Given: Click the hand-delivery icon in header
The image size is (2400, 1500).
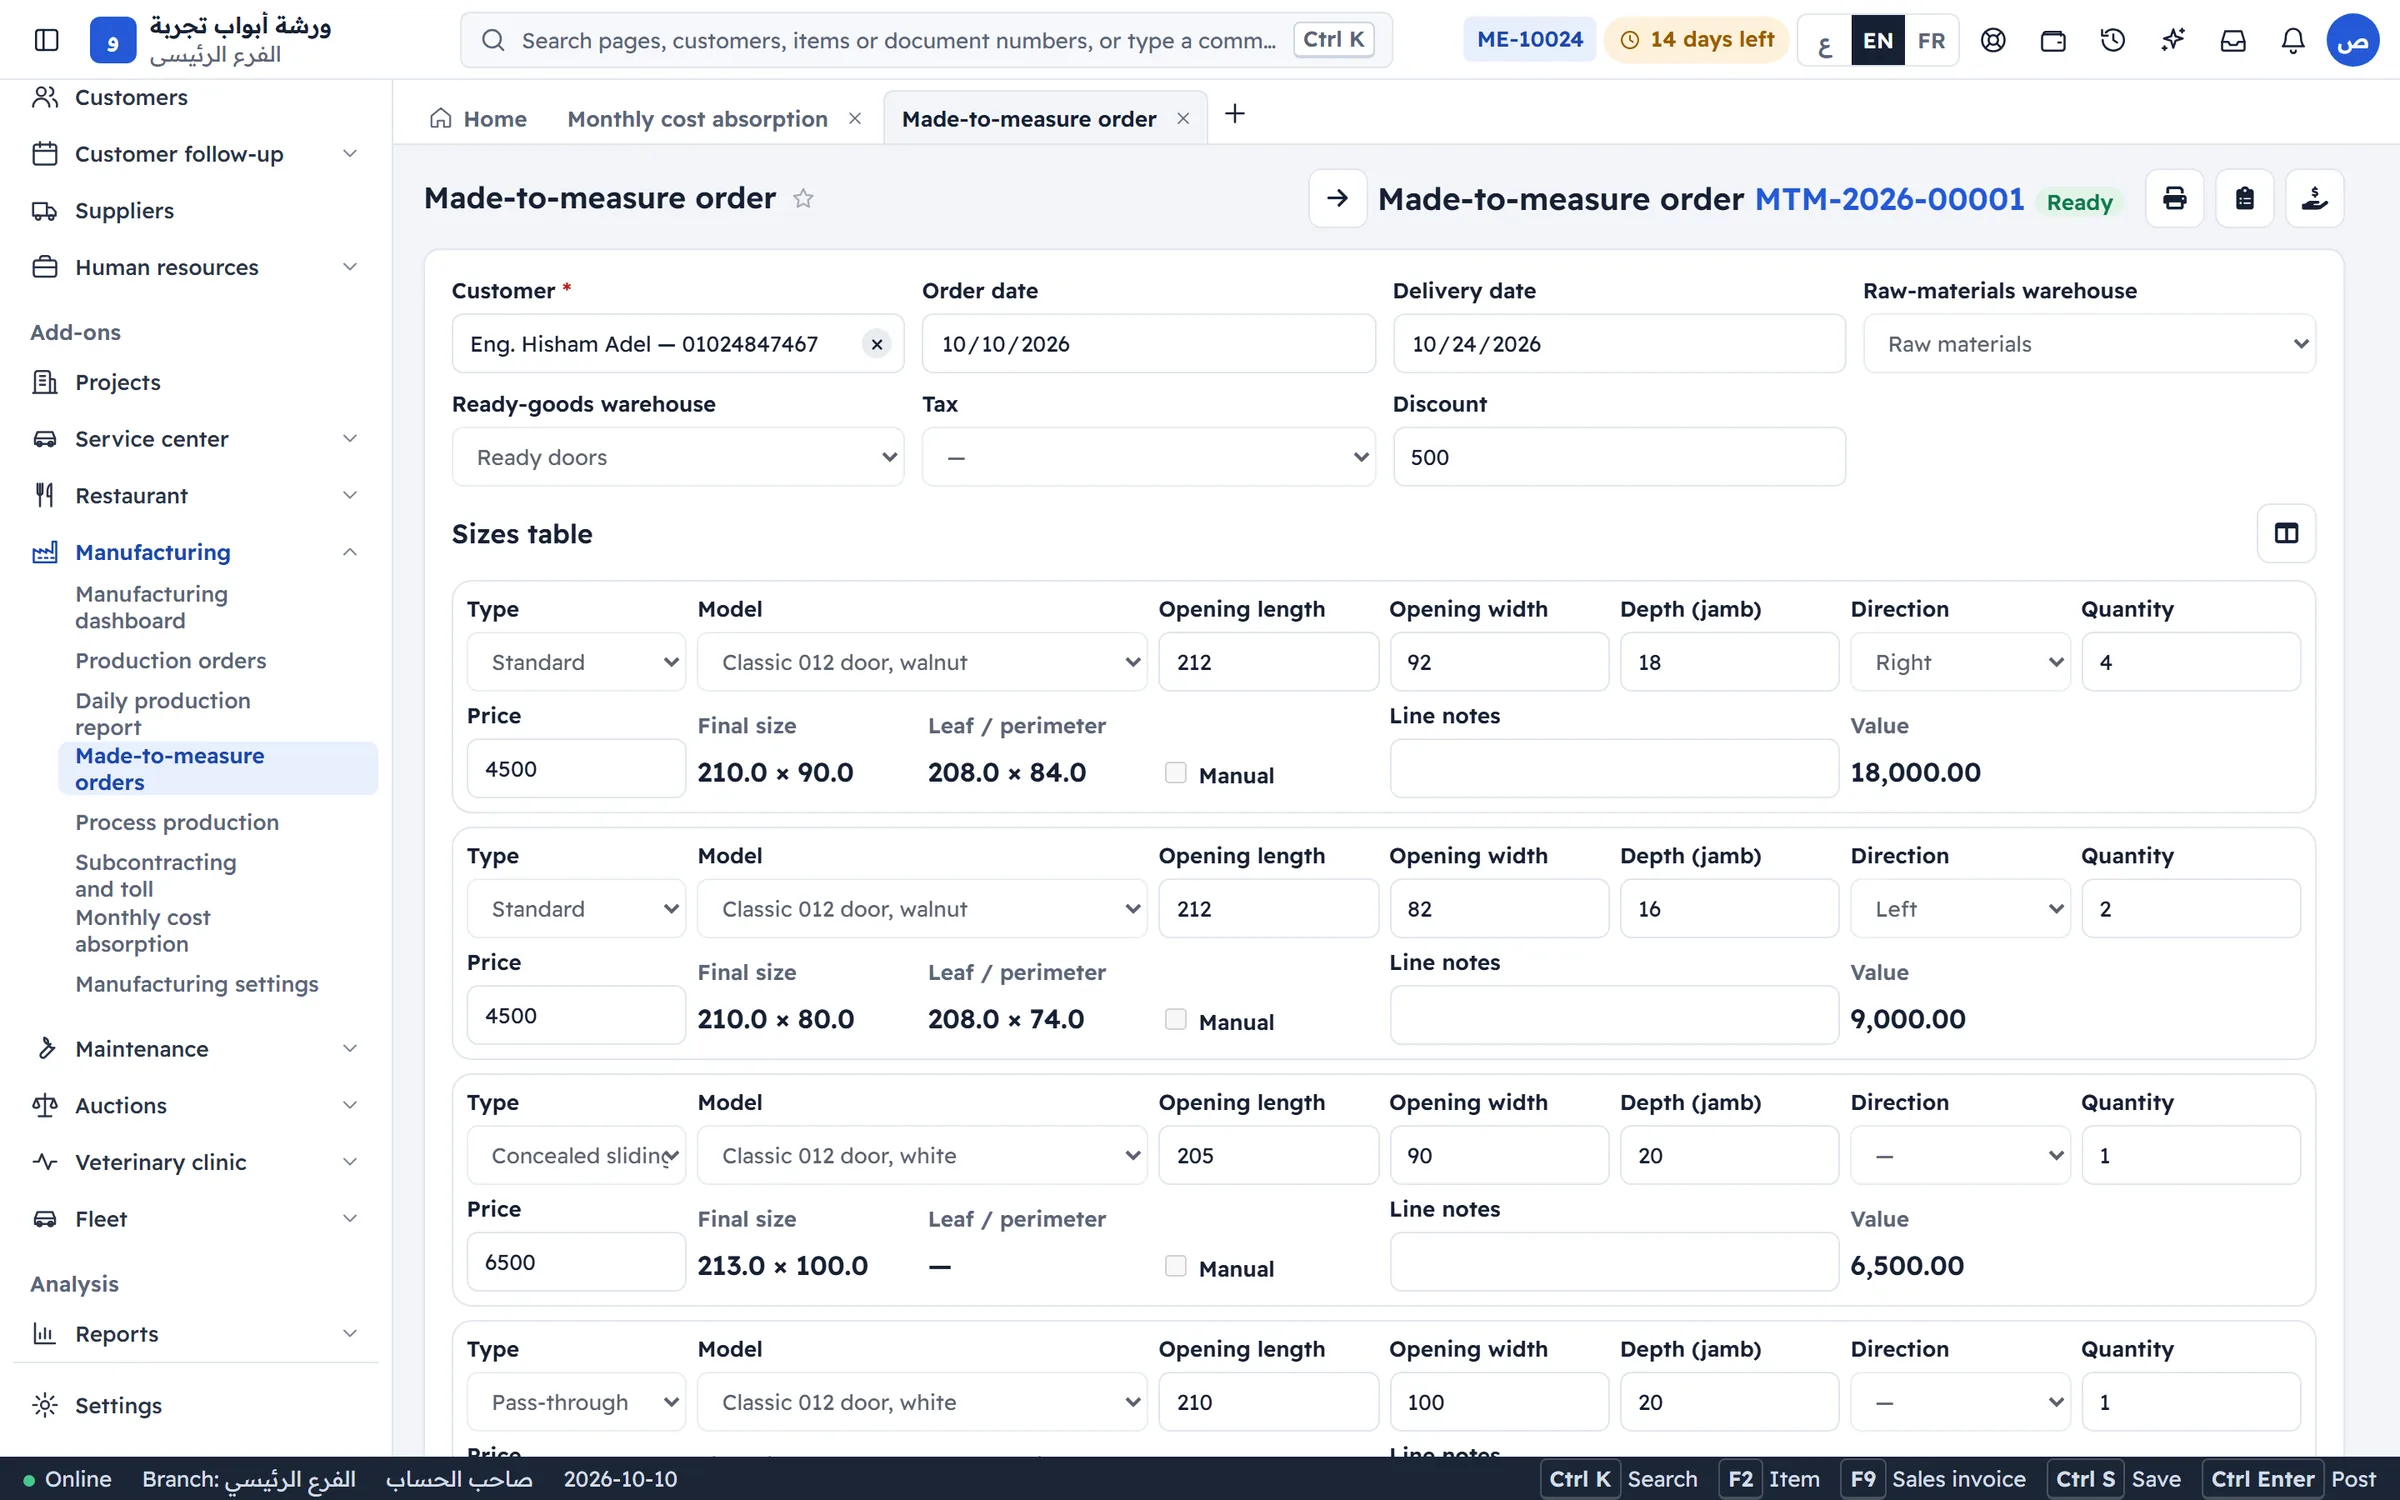Looking at the screenshot, I should [x=2315, y=199].
